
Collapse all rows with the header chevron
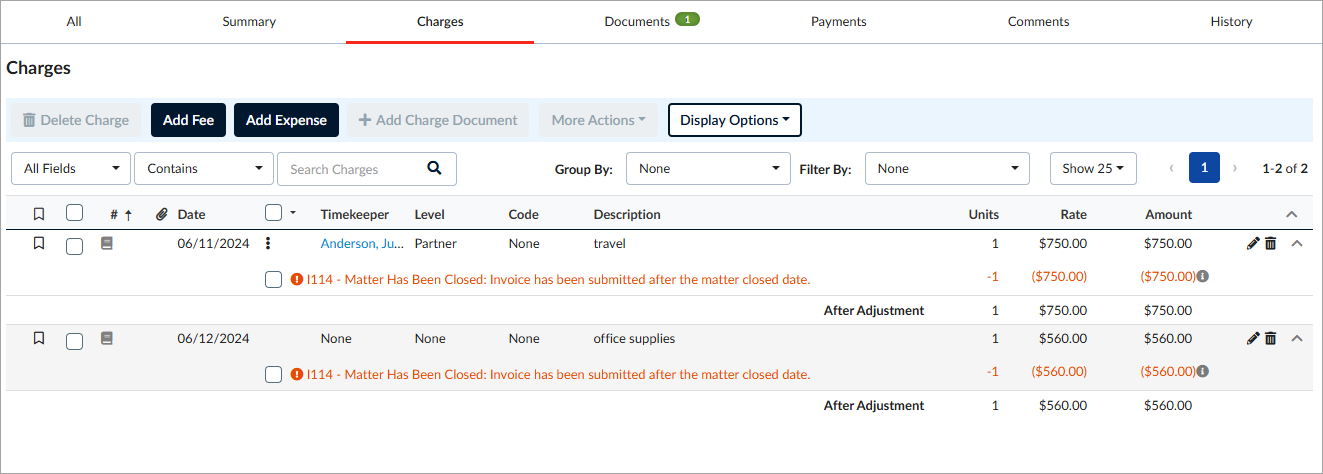(1291, 214)
